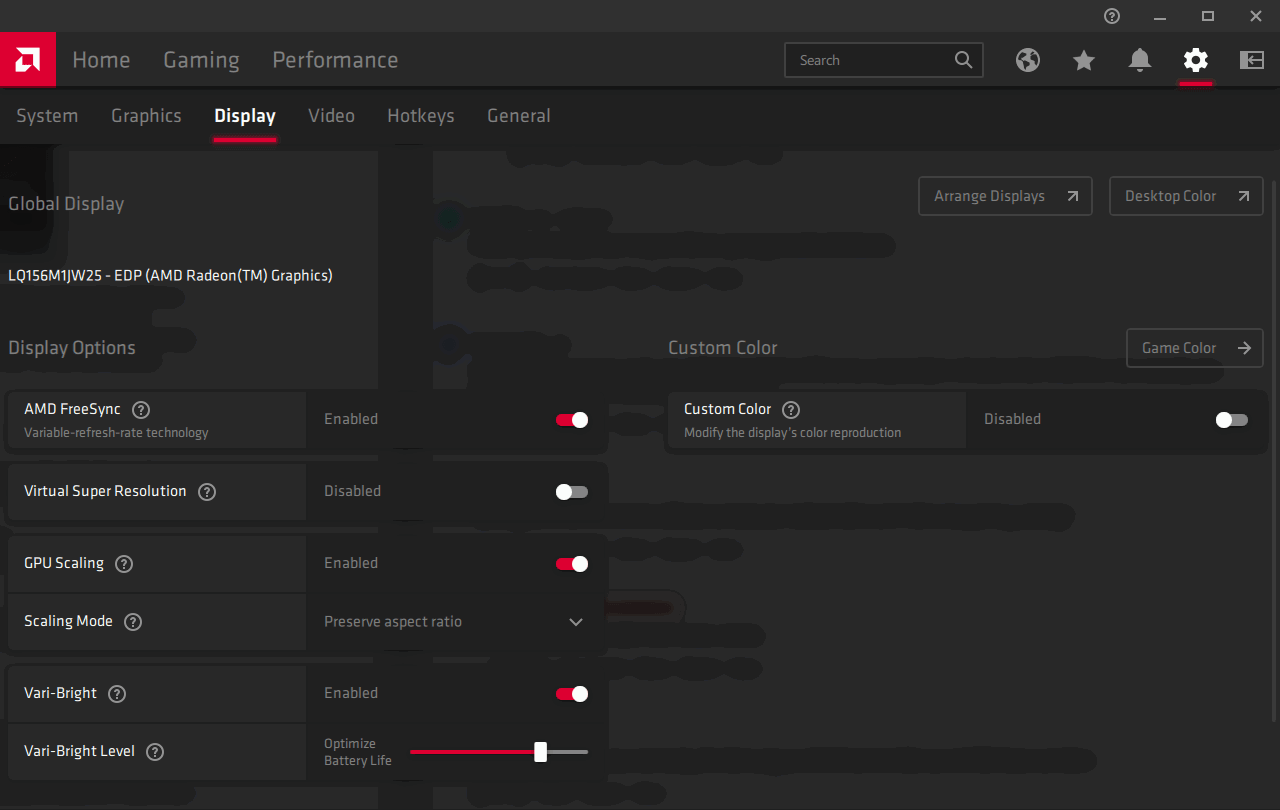The image size is (1280, 810).
Task: Switch to the Graphics tab
Action: 146,116
